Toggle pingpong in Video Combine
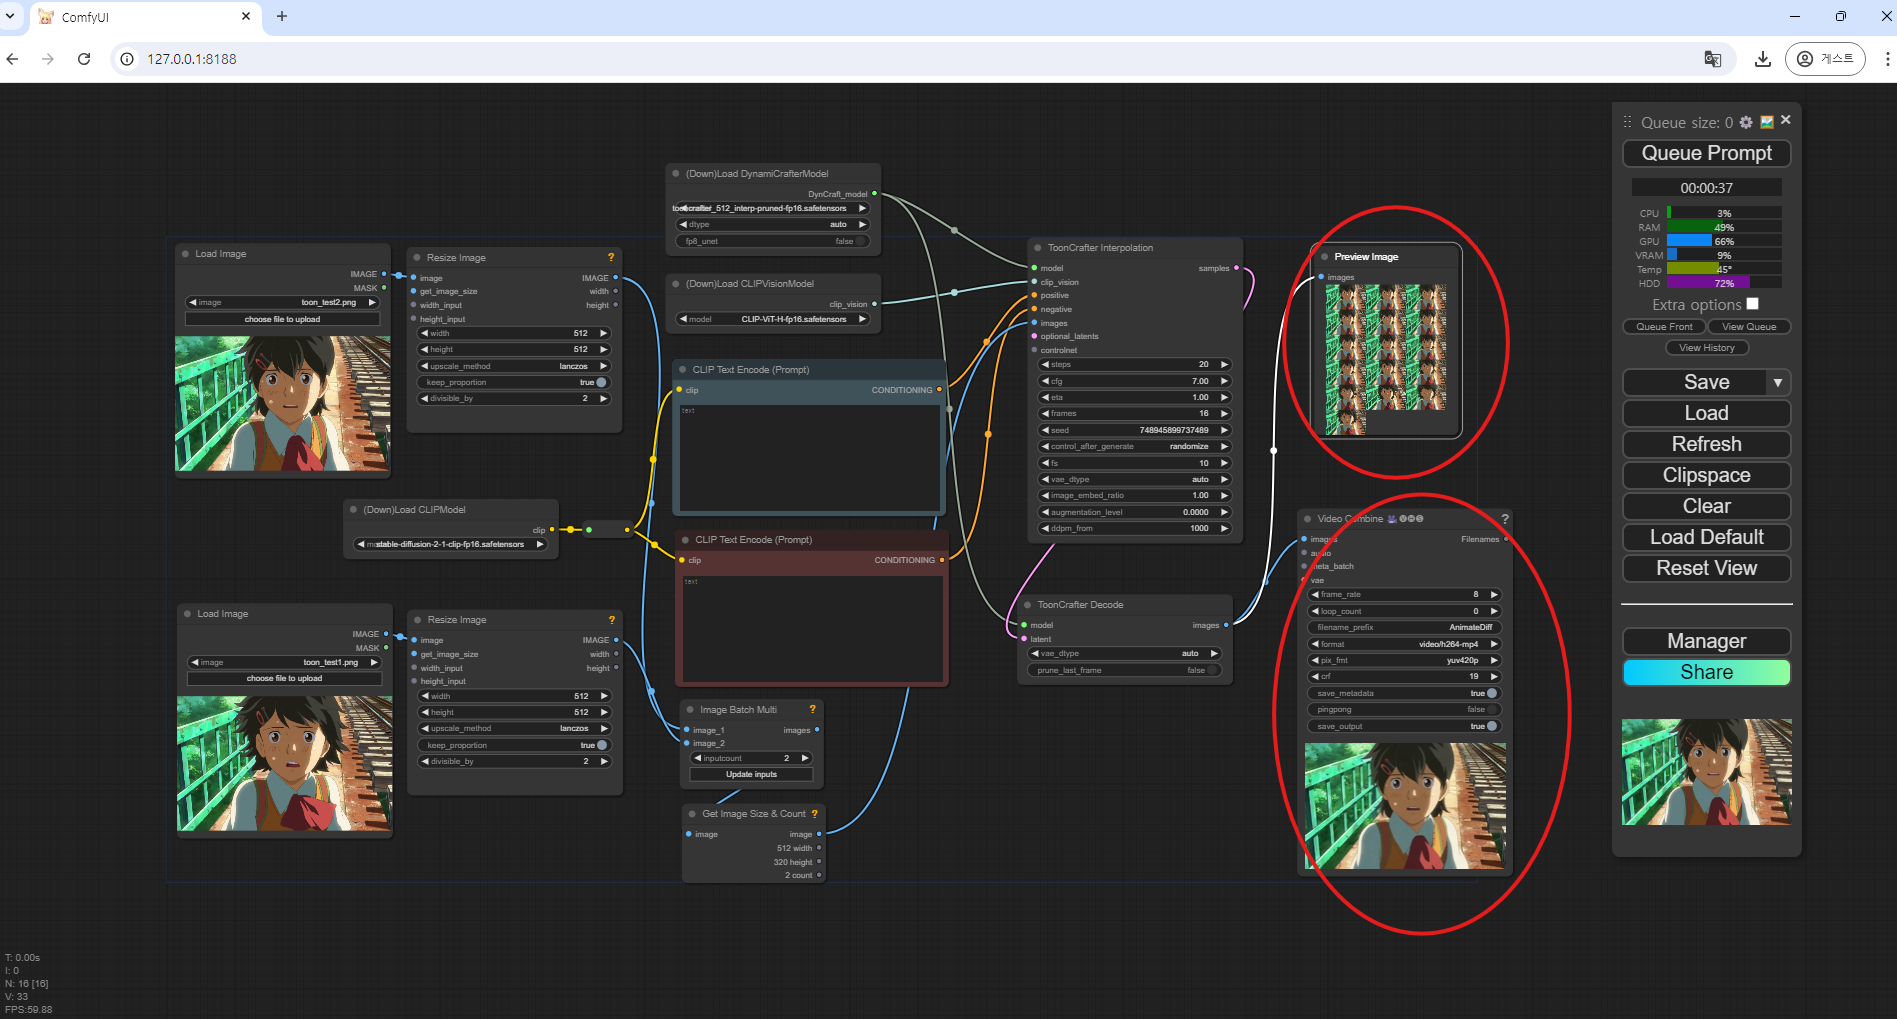1897x1019 pixels. (x=1405, y=710)
